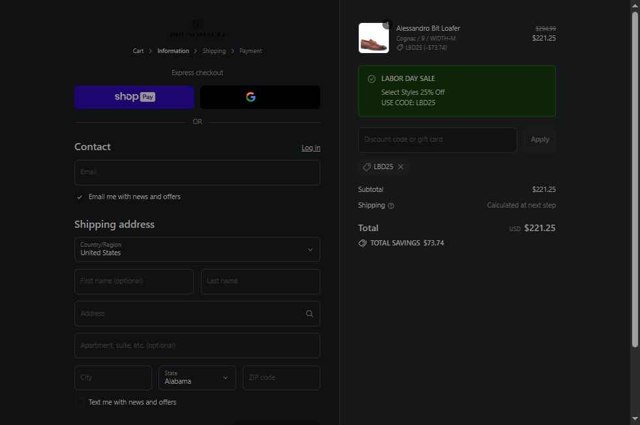640x425 pixels.
Task: Click the LBD25 tag icon under product name
Action: click(x=400, y=48)
